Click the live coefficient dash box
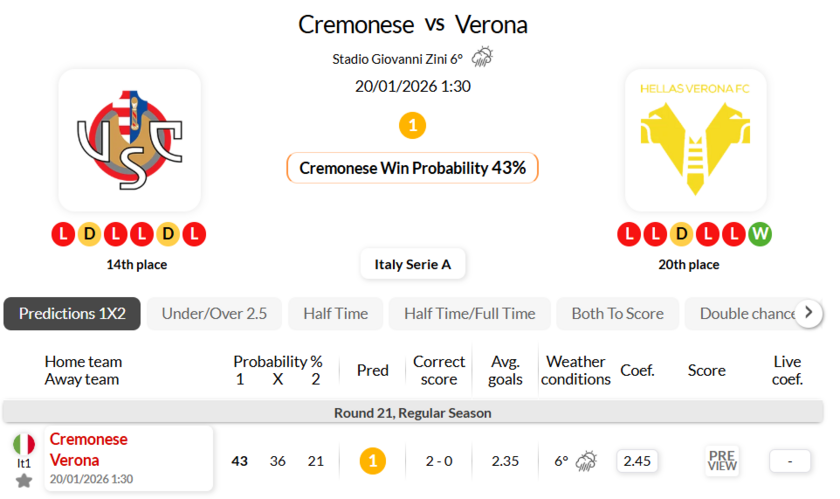The height and width of the screenshot is (499, 840). click(790, 461)
